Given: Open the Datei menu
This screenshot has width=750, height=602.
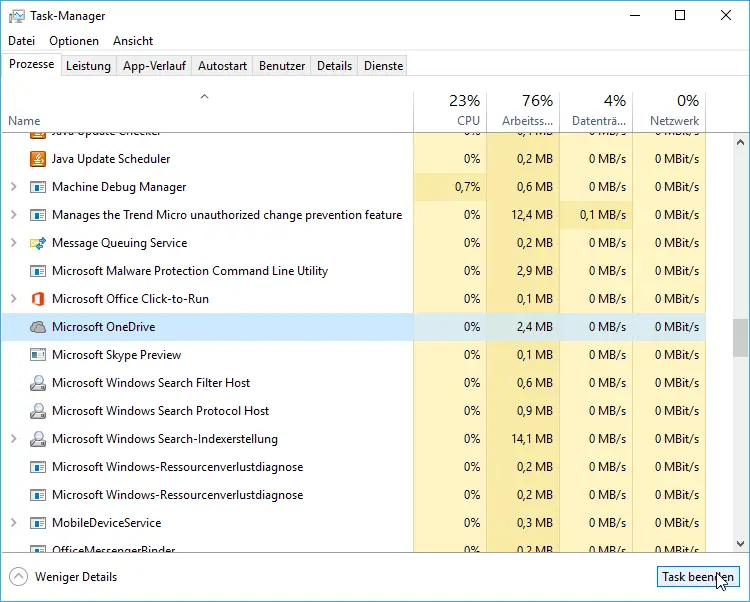Looking at the screenshot, I should click(x=22, y=41).
